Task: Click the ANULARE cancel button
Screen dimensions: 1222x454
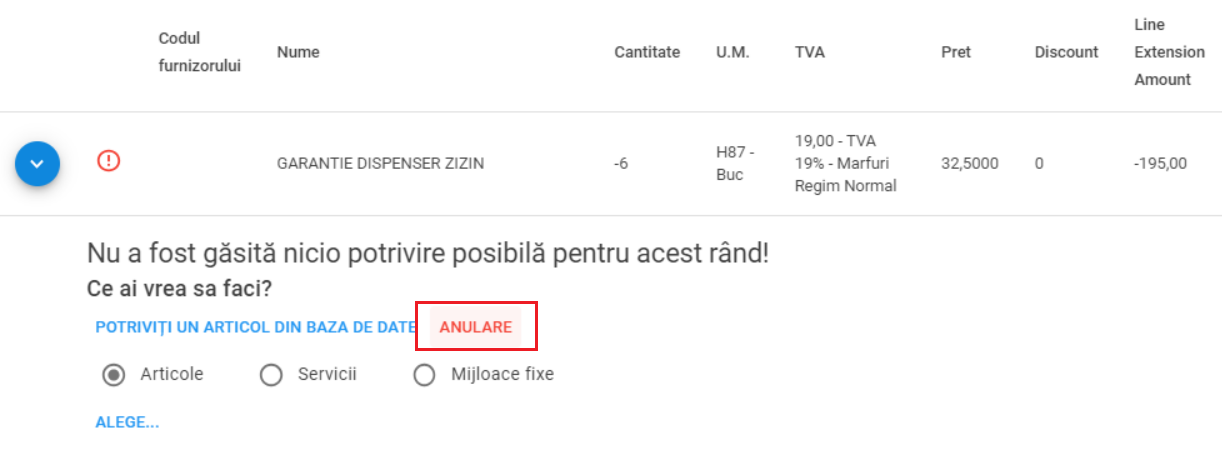Action: tap(476, 327)
